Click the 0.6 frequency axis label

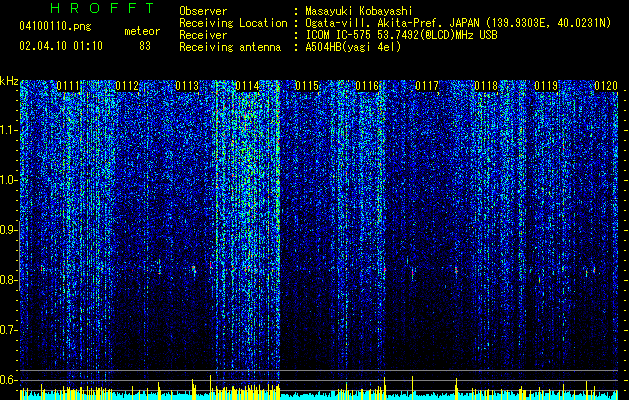tap(9, 380)
